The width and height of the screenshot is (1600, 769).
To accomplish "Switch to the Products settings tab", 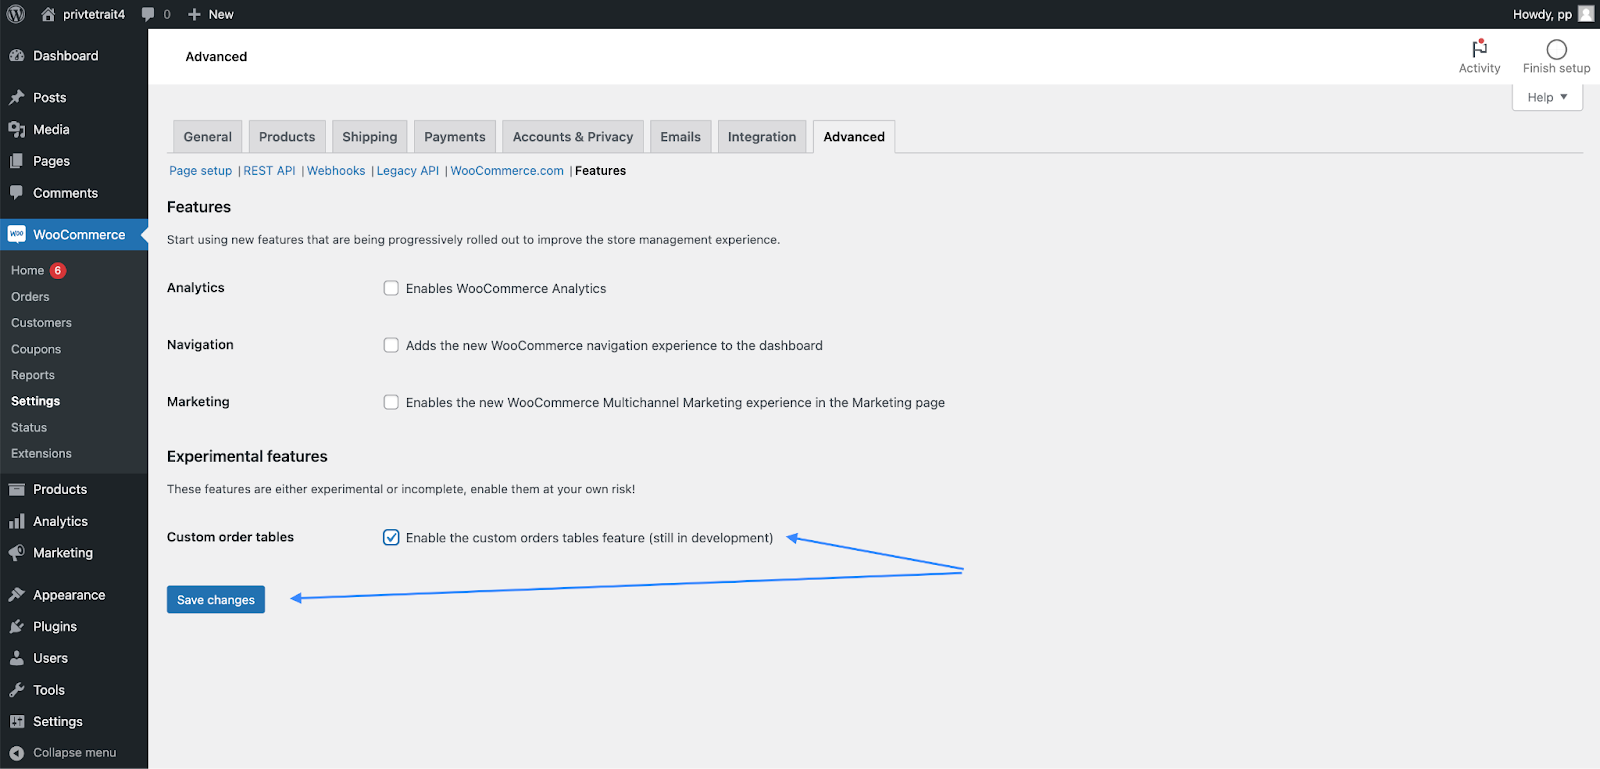I will [x=287, y=137].
